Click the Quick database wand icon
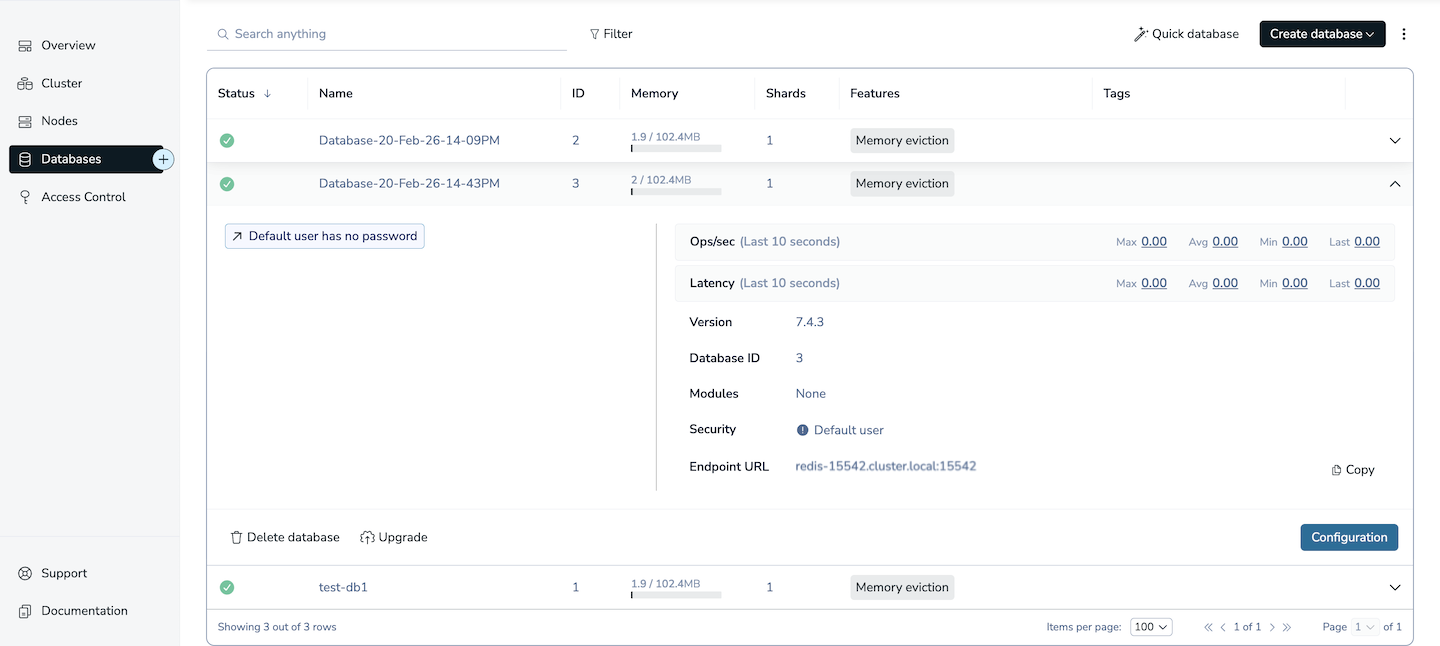This screenshot has height=646, width=1440. click(1140, 33)
